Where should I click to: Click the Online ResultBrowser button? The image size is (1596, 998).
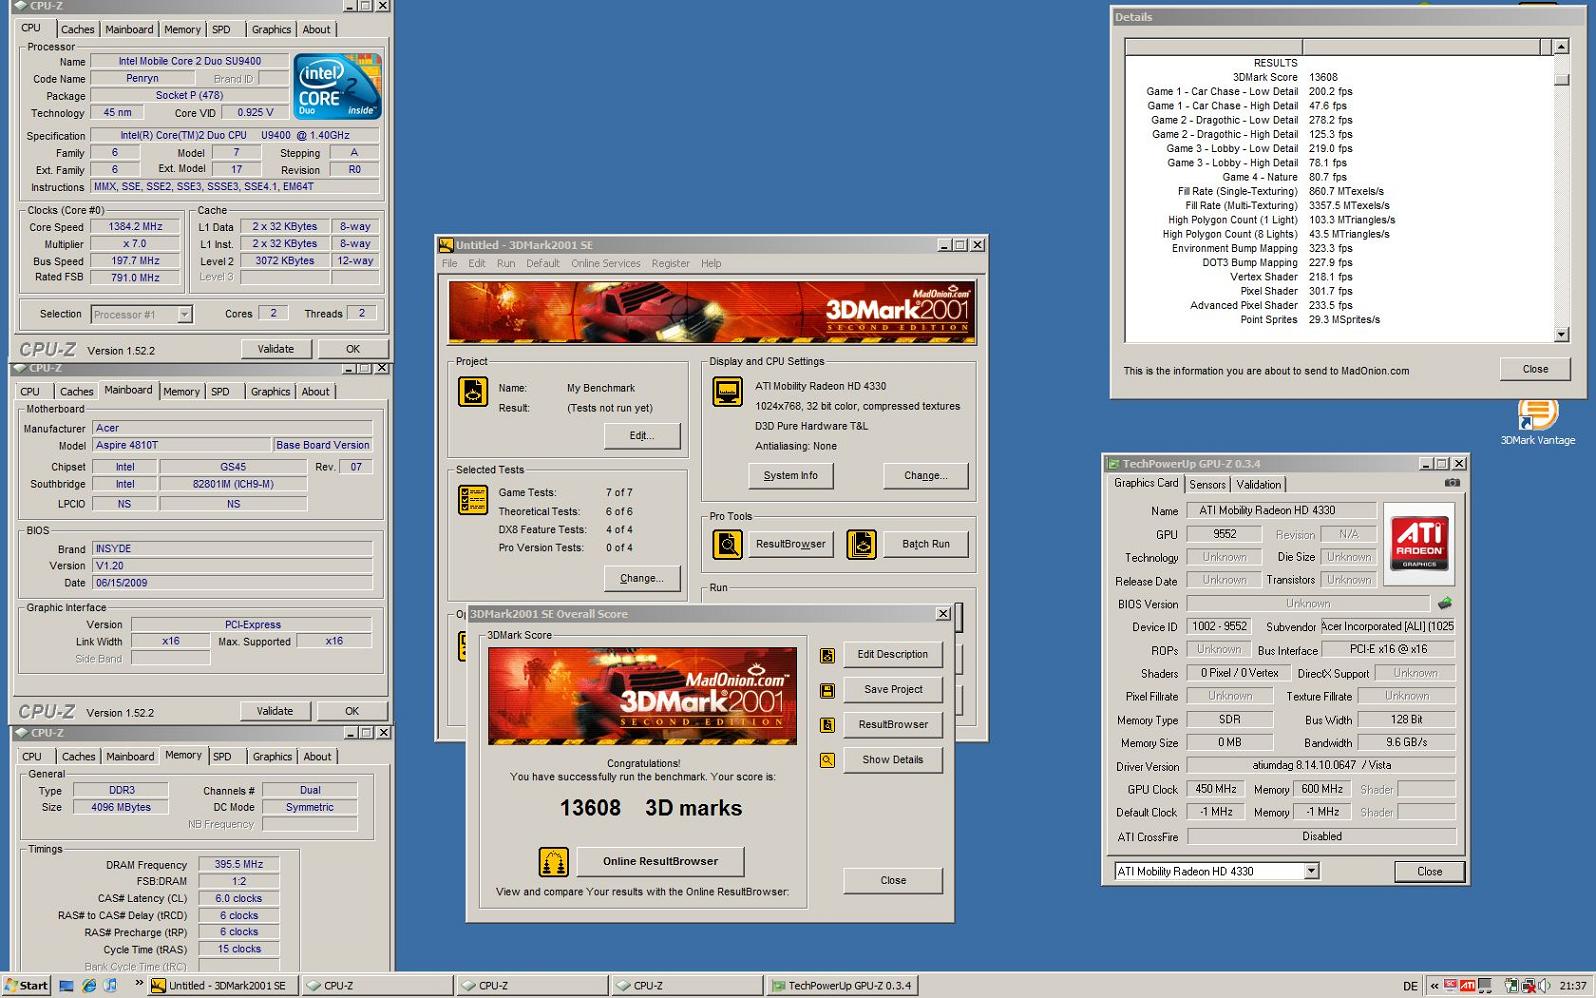tap(660, 861)
